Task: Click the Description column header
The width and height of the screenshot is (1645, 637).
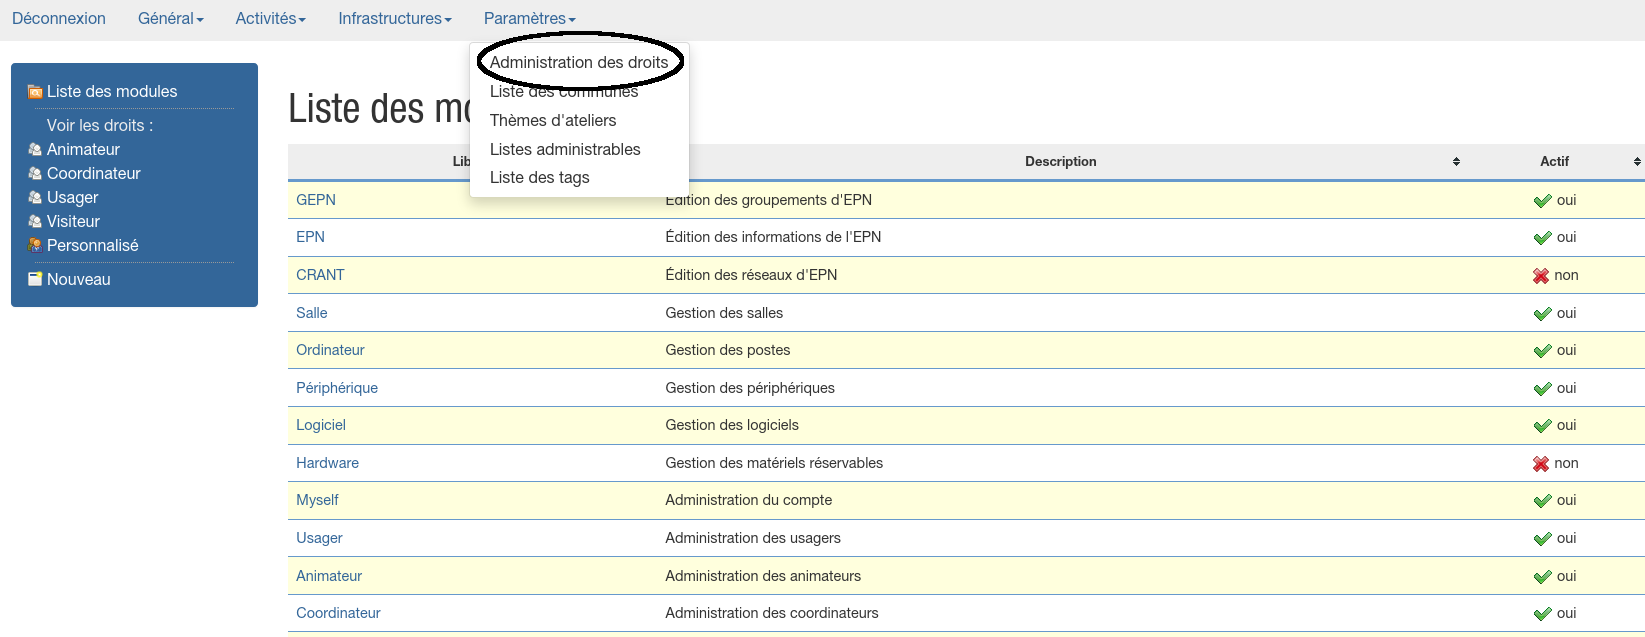Action: pyautogui.click(x=1060, y=162)
